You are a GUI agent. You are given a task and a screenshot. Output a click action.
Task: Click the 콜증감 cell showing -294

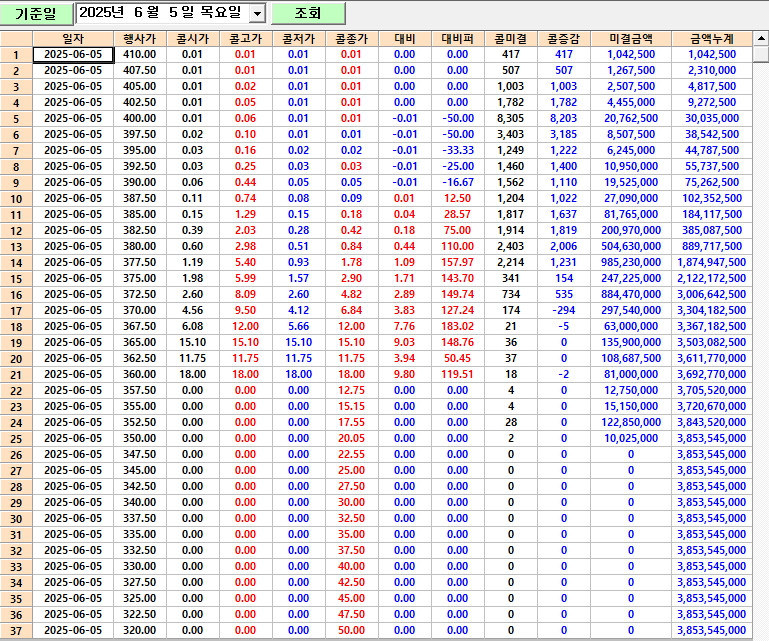pyautogui.click(x=563, y=310)
